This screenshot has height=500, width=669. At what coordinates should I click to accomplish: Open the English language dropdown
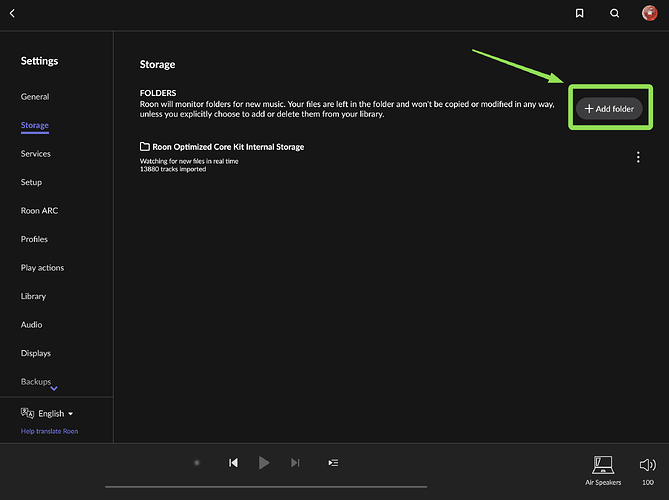[x=55, y=413]
